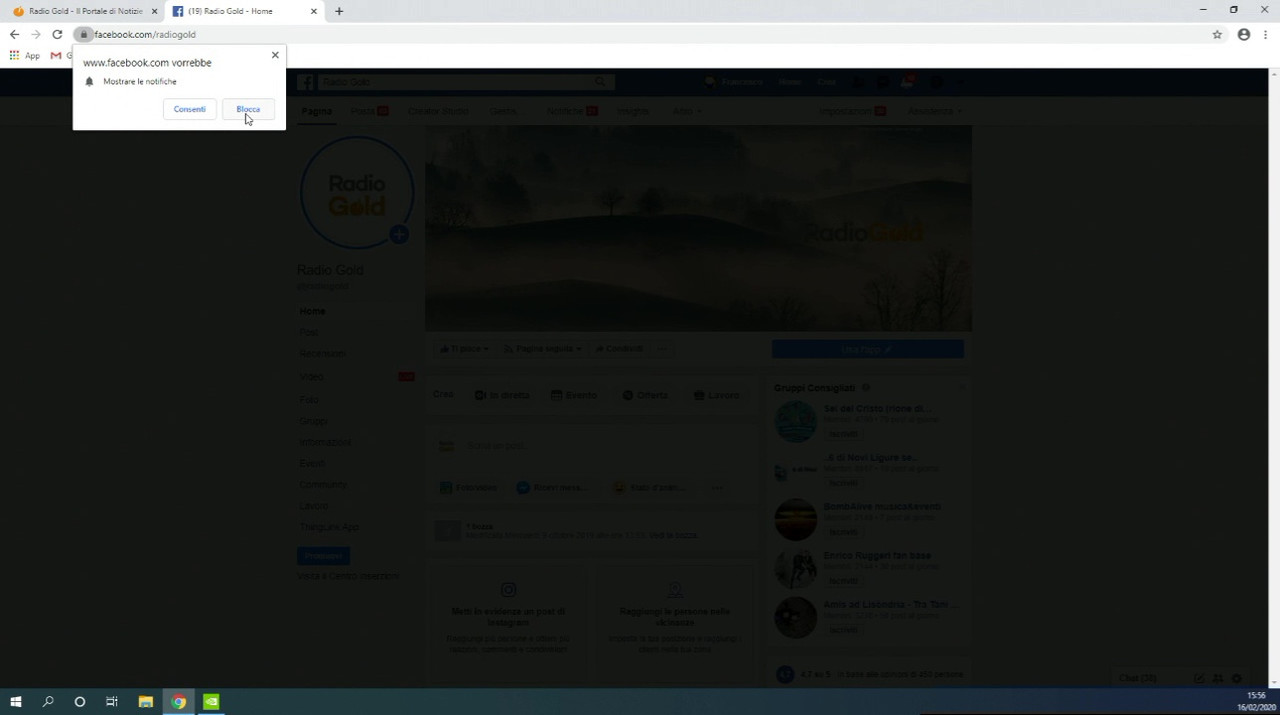1280x715 pixels.
Task: Click the plus icon on profile picture
Action: tap(399, 235)
